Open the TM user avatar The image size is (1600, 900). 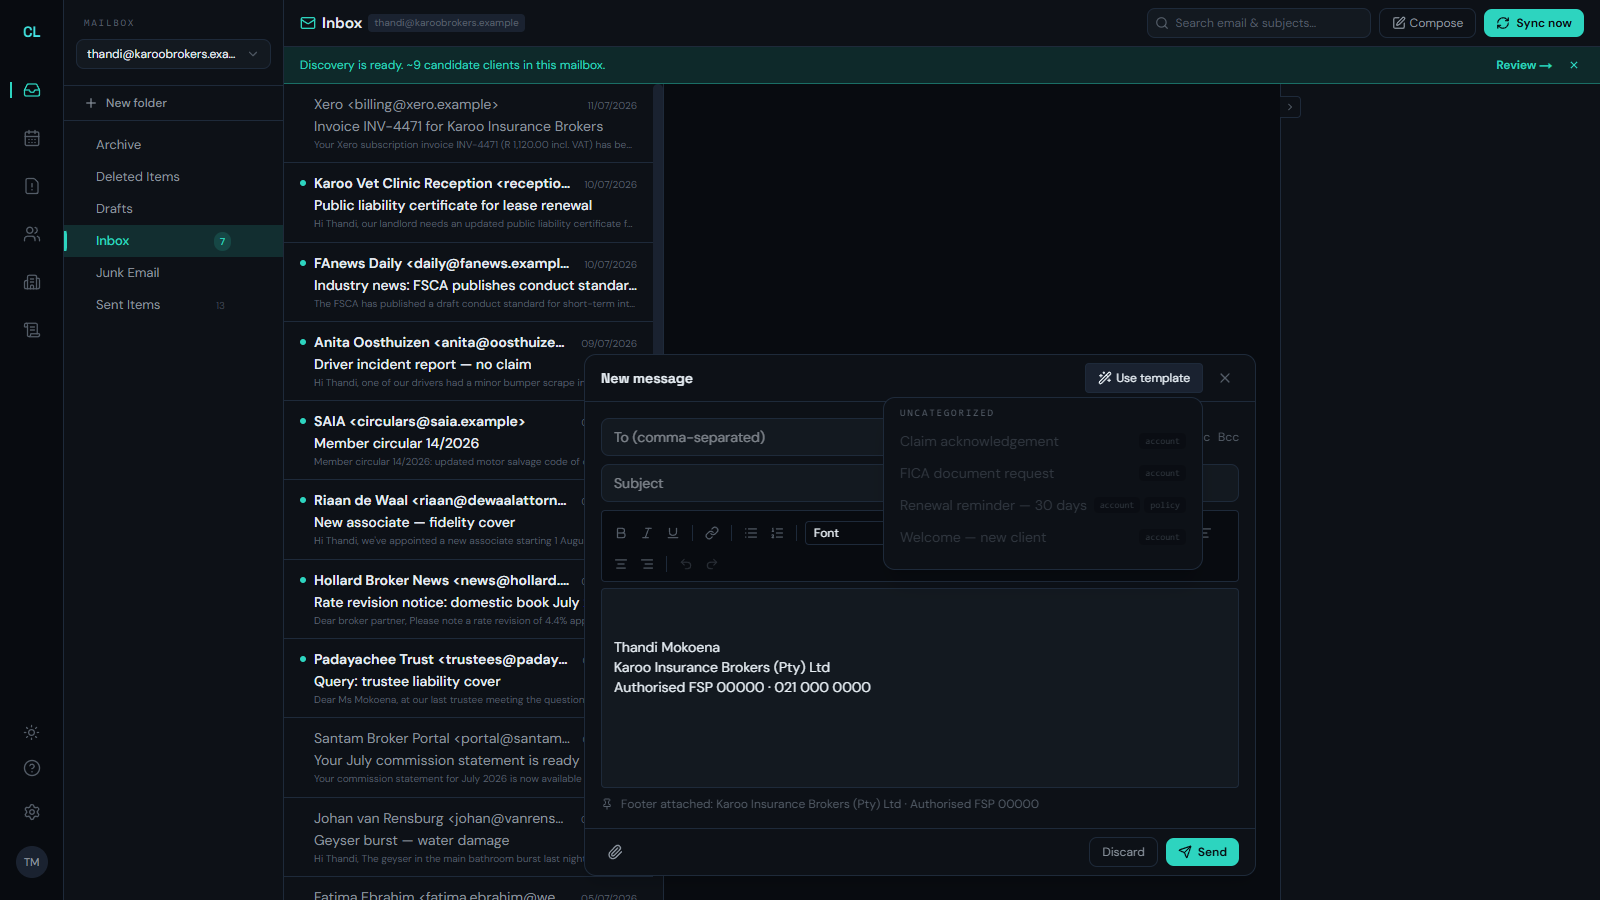pos(32,862)
